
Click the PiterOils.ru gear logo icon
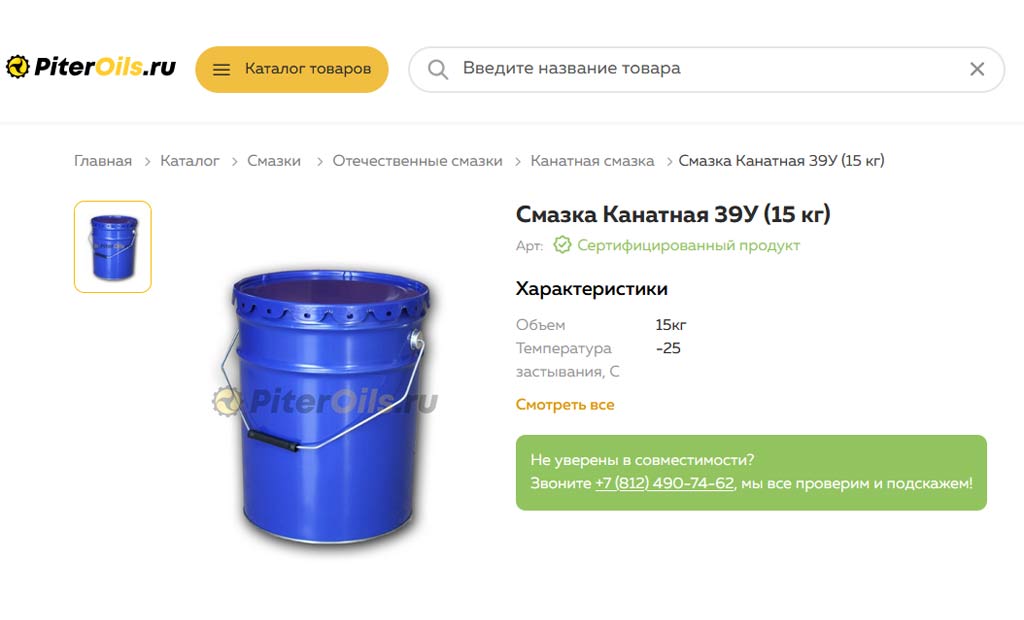(18, 67)
